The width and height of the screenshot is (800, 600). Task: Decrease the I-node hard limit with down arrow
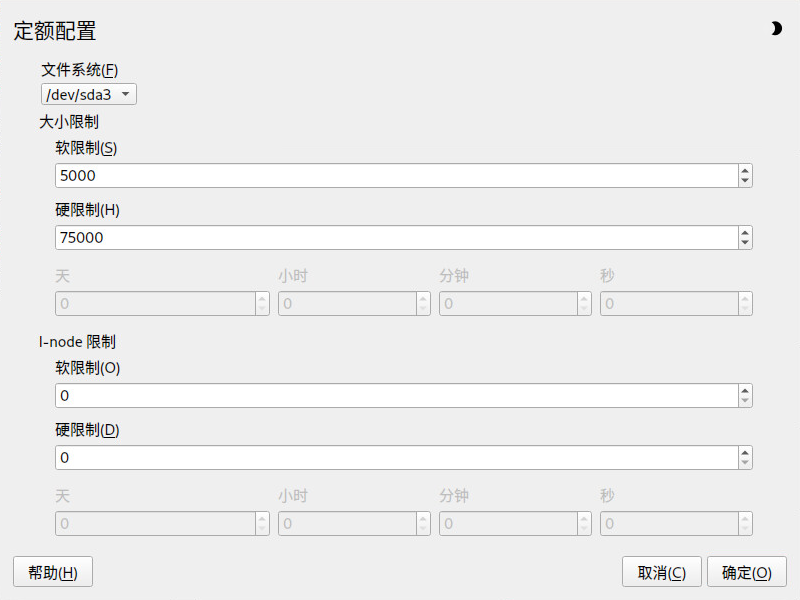745,464
